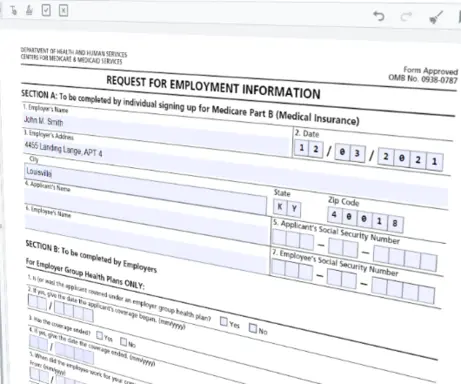Select the REQUEST FOR EMPLOYMENT INFORMATION title

point(213,87)
